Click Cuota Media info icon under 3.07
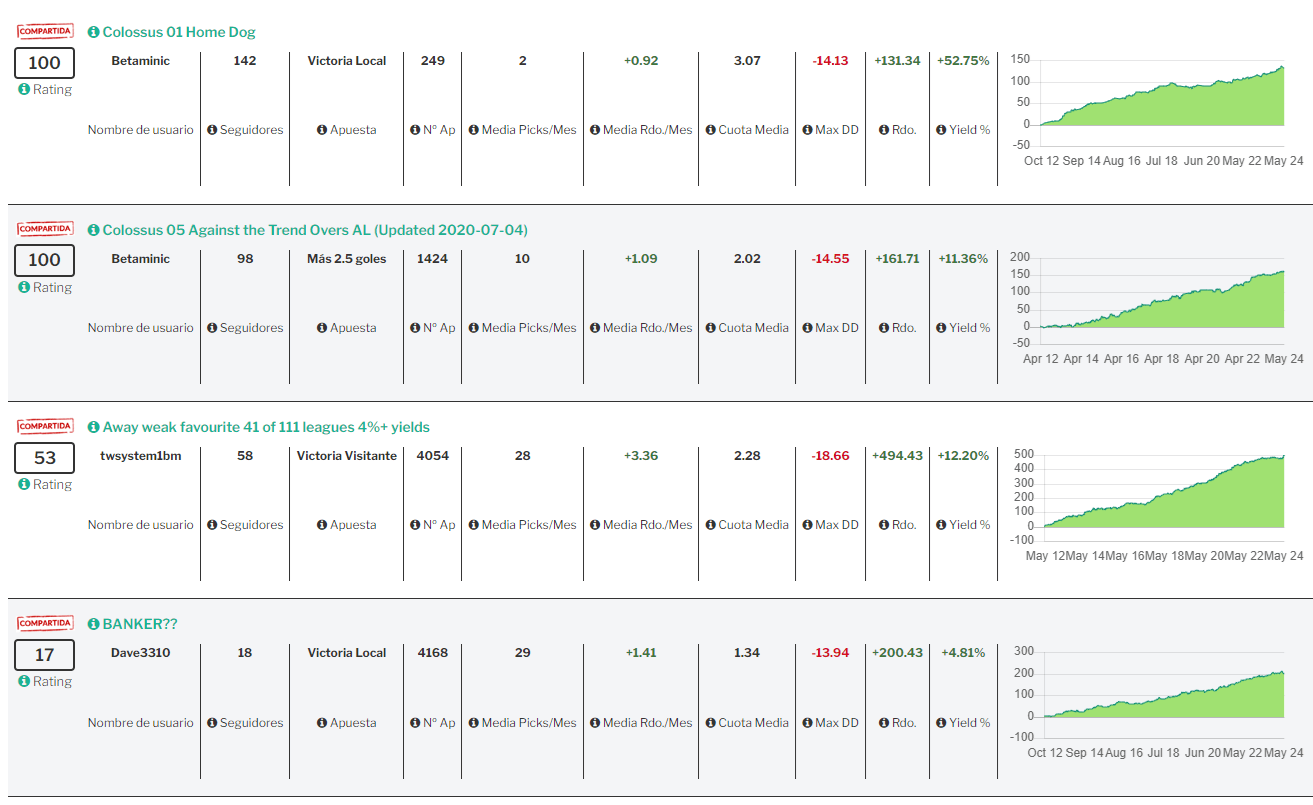 click(710, 130)
